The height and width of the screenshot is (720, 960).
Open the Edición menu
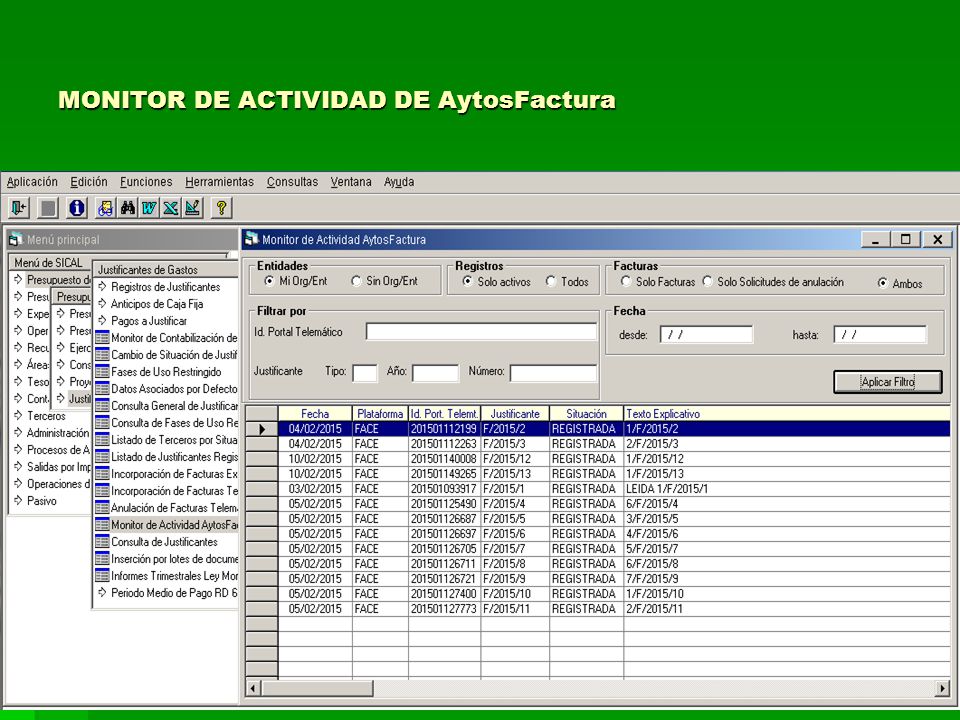(89, 182)
